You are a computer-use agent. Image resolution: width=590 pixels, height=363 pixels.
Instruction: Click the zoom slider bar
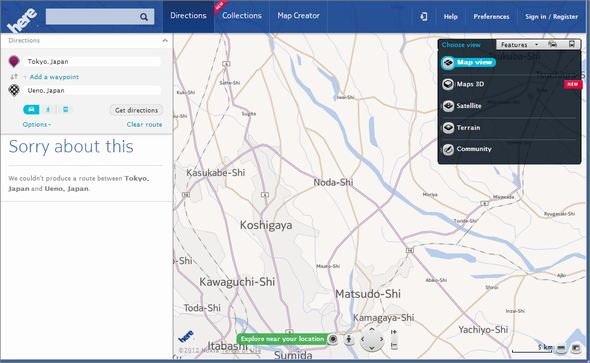click(394, 339)
